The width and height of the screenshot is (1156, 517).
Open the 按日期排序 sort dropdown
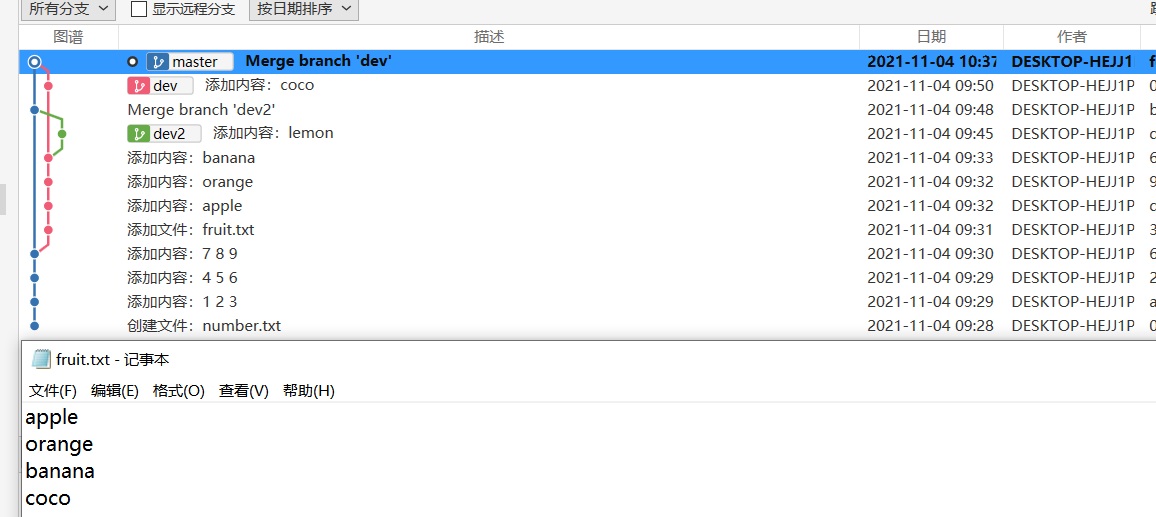tap(304, 10)
